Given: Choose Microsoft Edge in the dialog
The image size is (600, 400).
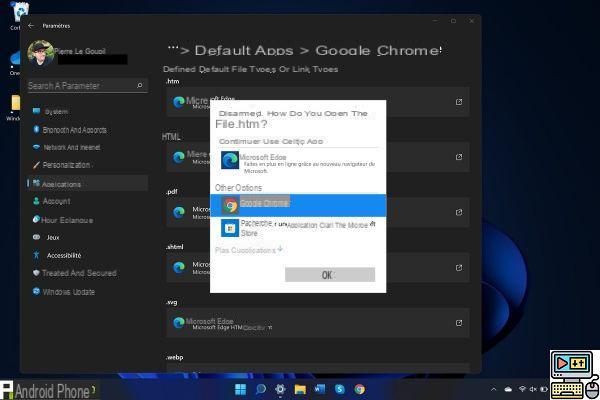Looking at the screenshot, I should [298, 163].
